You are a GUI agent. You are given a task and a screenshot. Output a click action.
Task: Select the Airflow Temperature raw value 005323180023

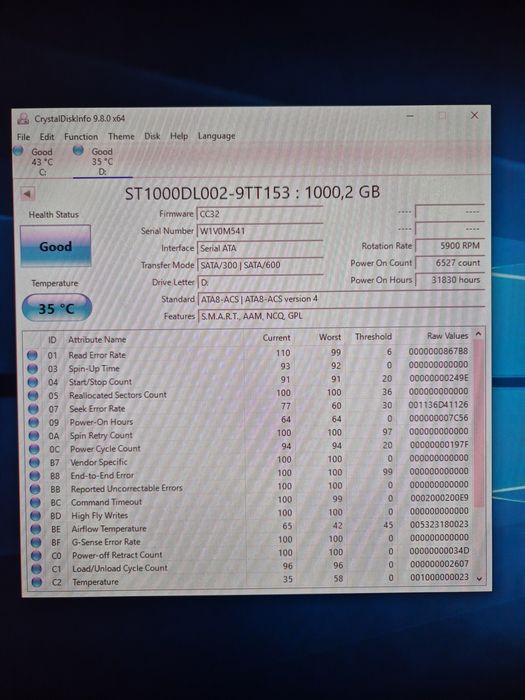(439, 524)
